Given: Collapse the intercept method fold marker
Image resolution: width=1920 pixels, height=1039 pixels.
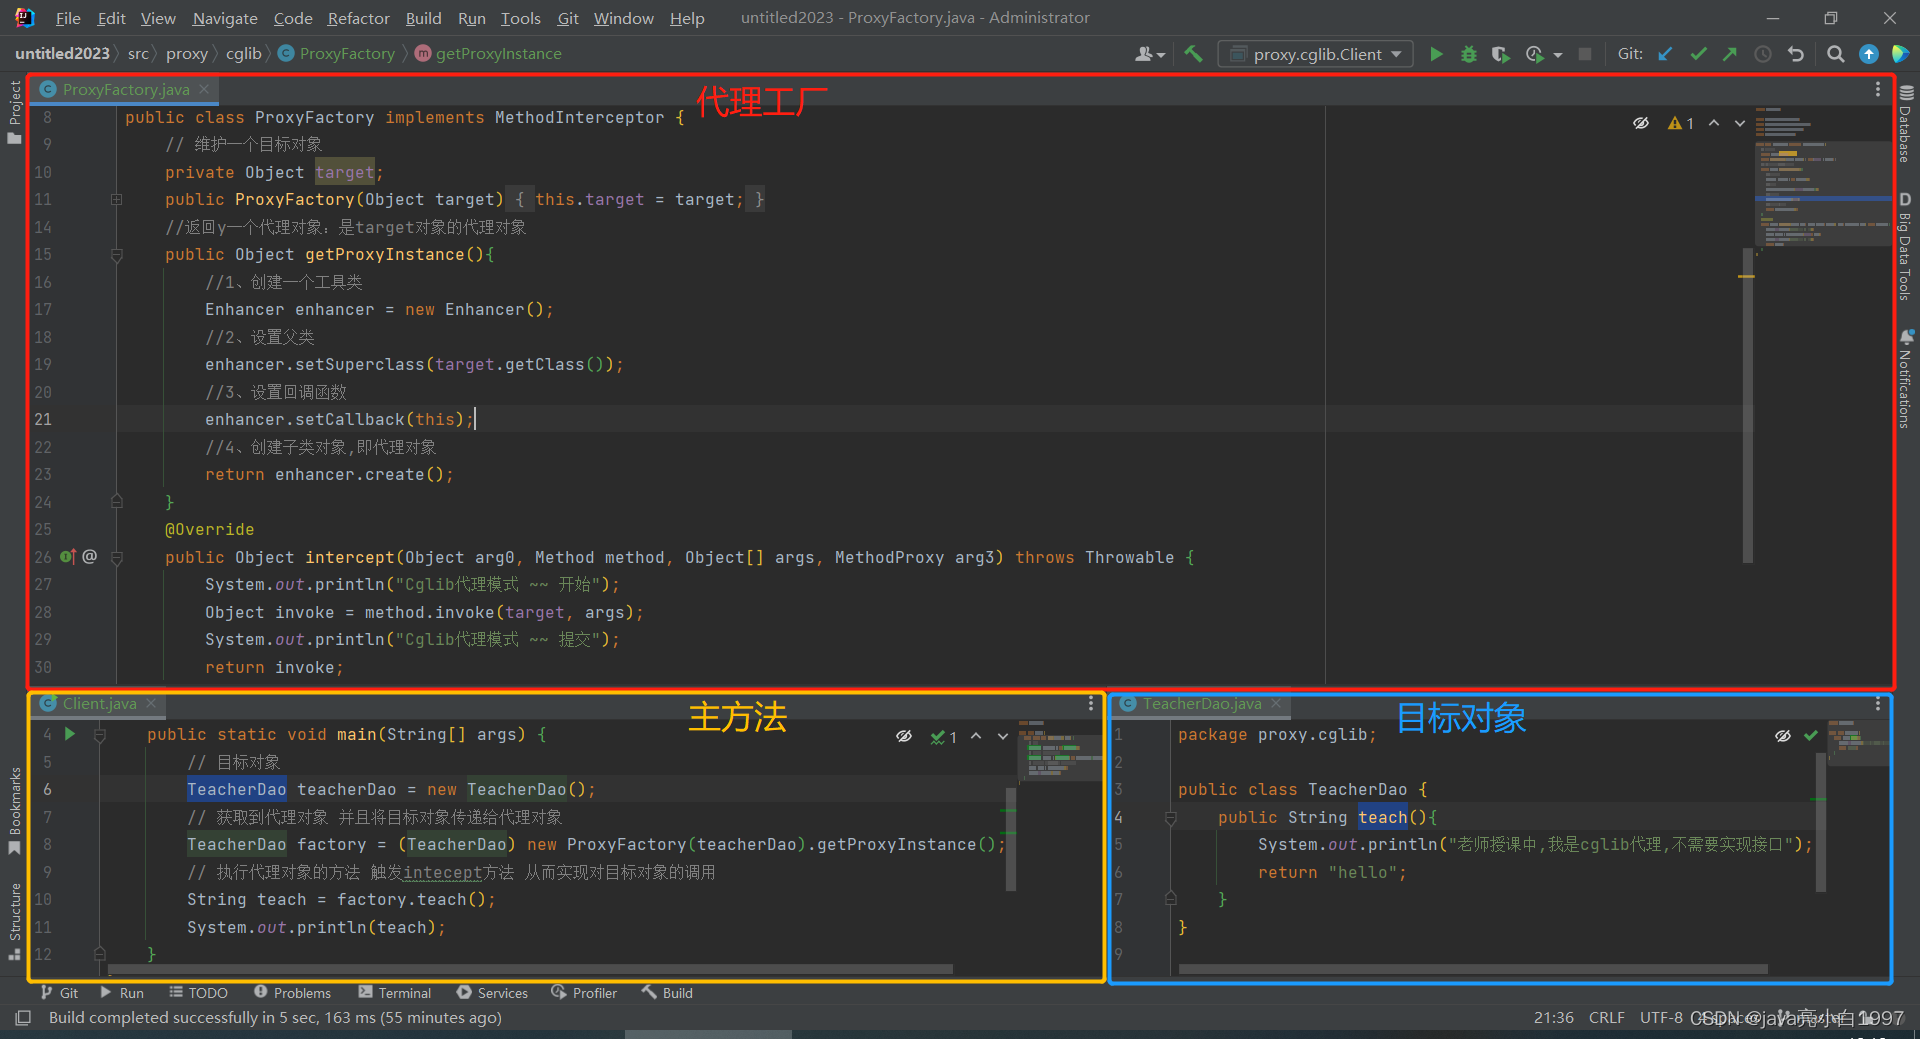Looking at the screenshot, I should [x=116, y=558].
